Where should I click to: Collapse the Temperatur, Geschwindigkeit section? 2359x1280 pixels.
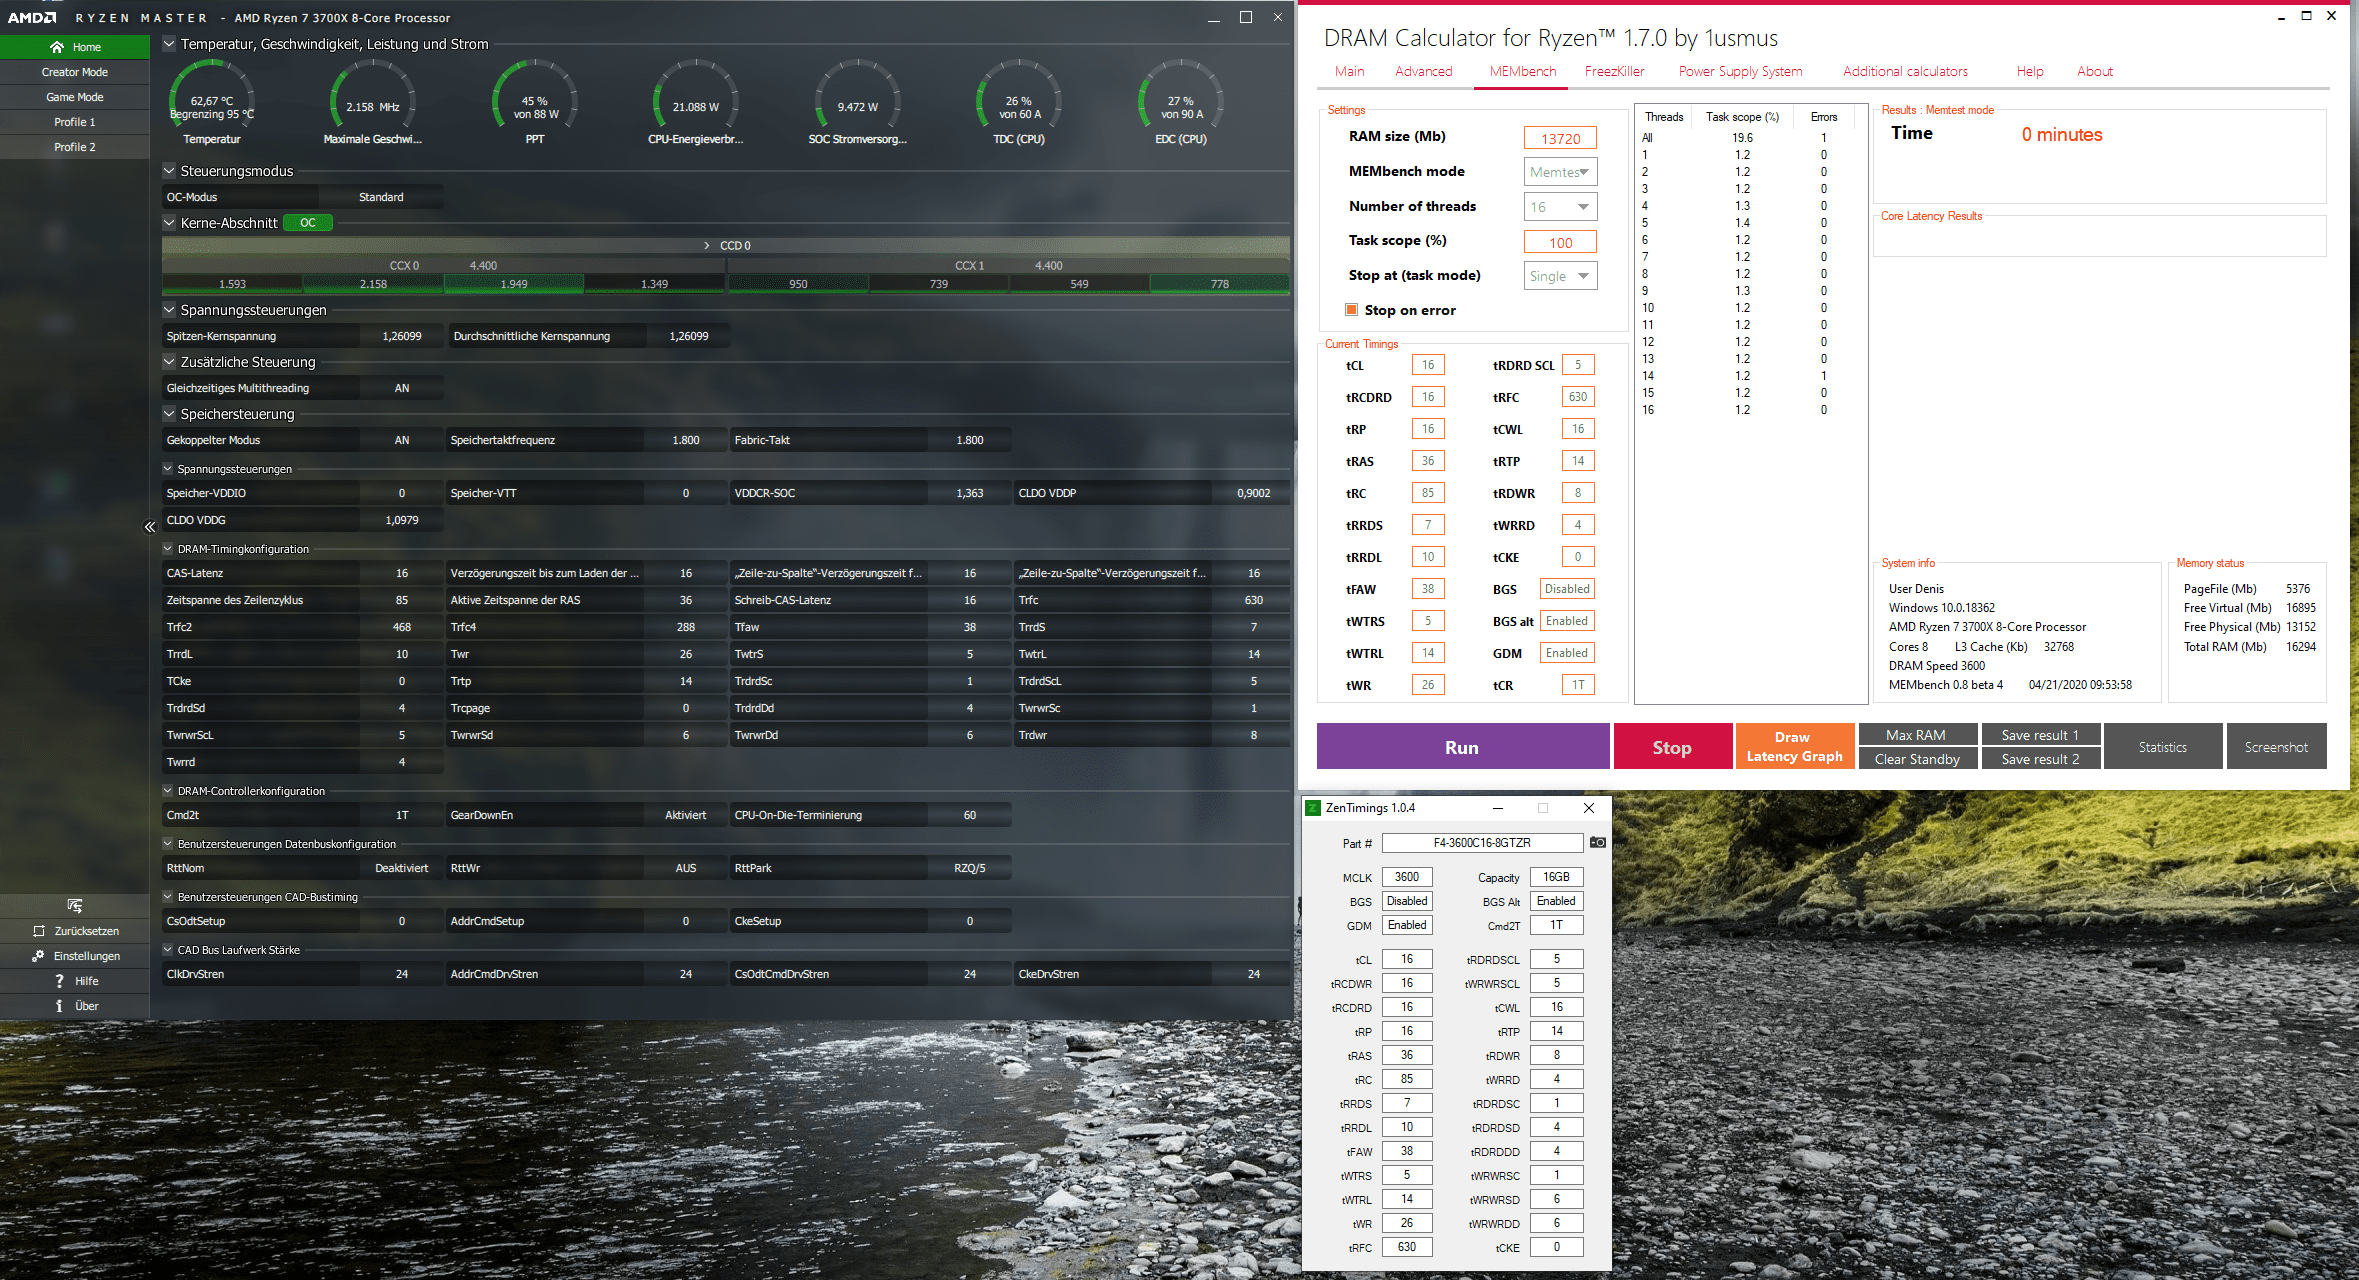[169, 44]
